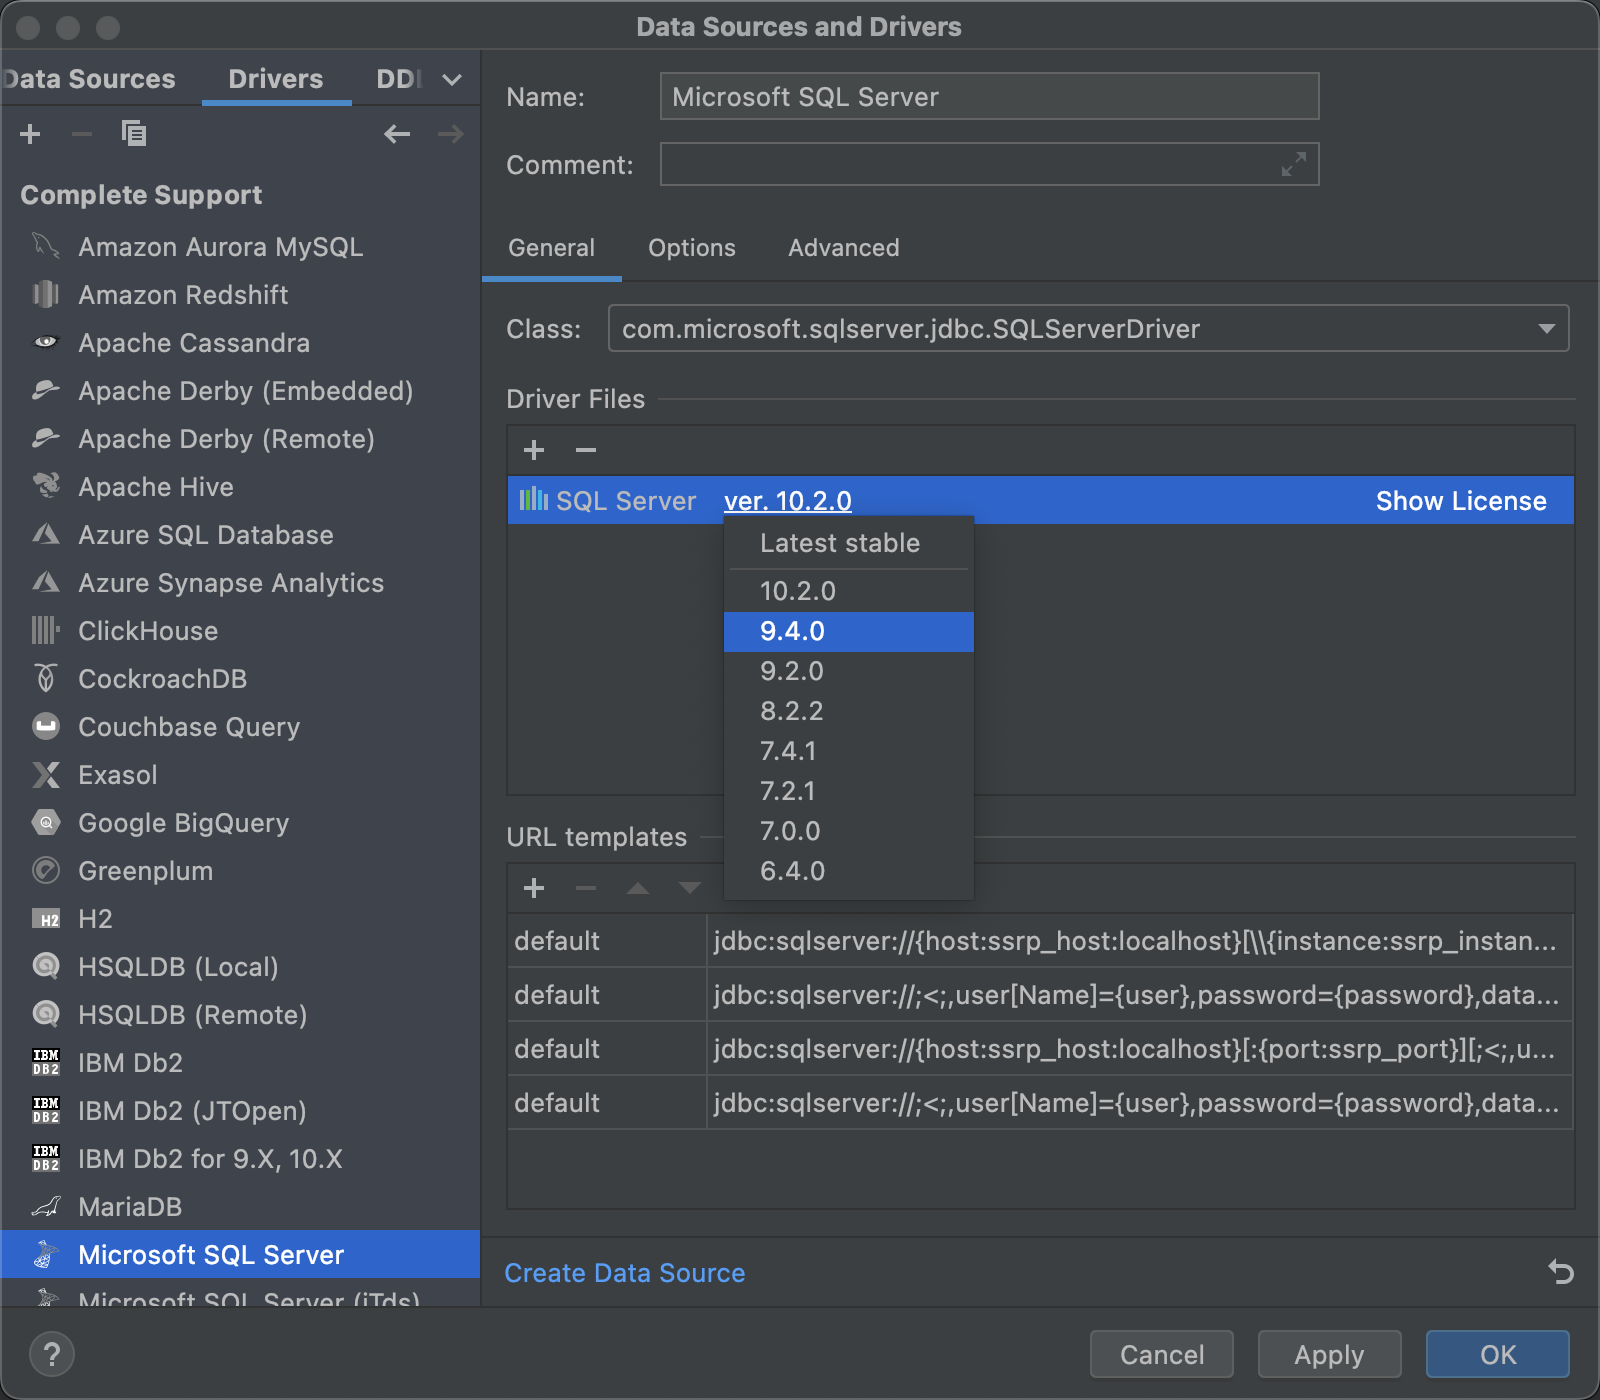Switch to the Options tab

click(x=692, y=247)
